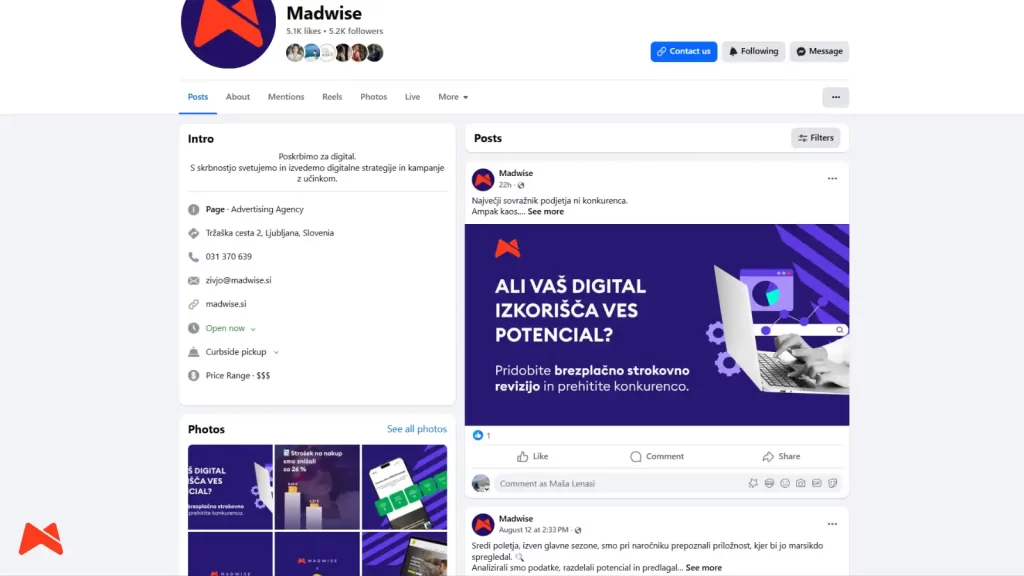Insert a GIF in comment
This screenshot has width=1024, height=576.
click(816, 483)
